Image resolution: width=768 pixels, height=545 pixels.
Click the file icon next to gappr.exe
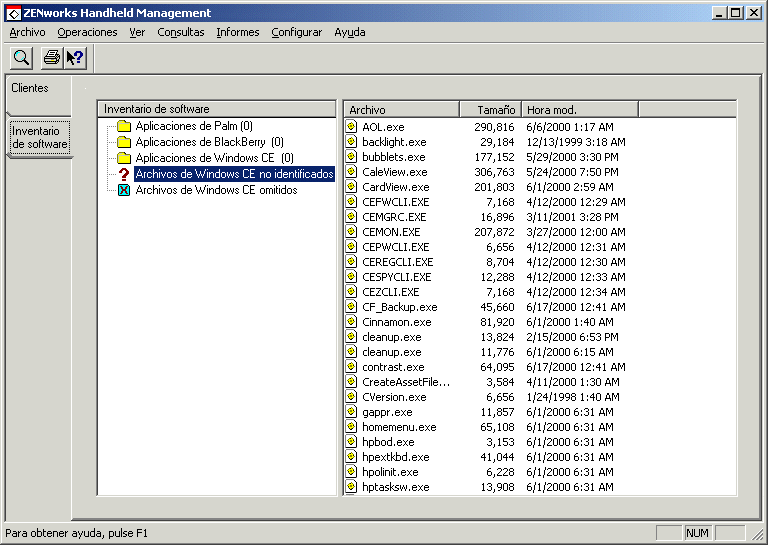[351, 412]
